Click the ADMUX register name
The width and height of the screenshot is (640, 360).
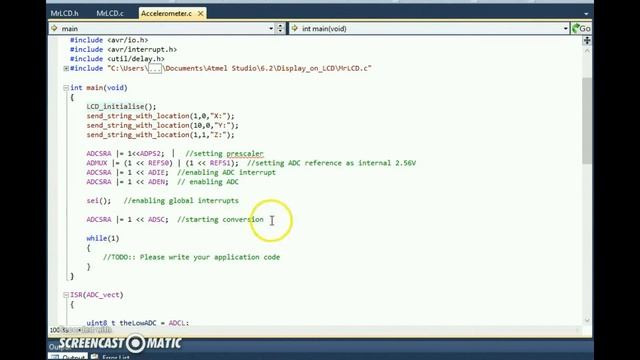(x=97, y=163)
